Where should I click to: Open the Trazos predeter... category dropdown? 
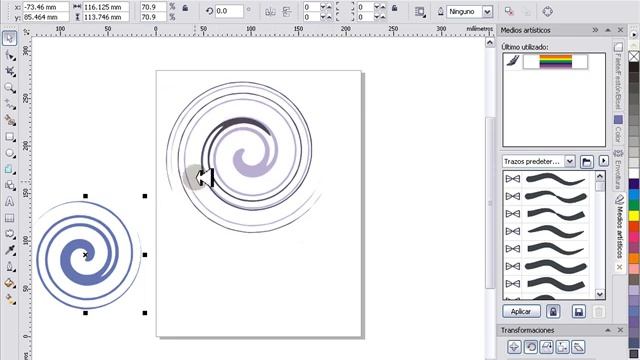click(x=570, y=162)
